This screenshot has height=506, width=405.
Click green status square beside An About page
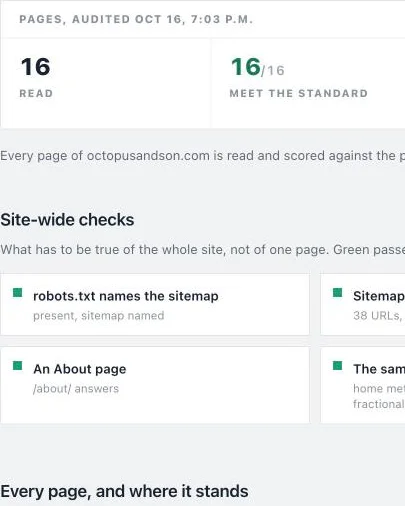click(18, 366)
